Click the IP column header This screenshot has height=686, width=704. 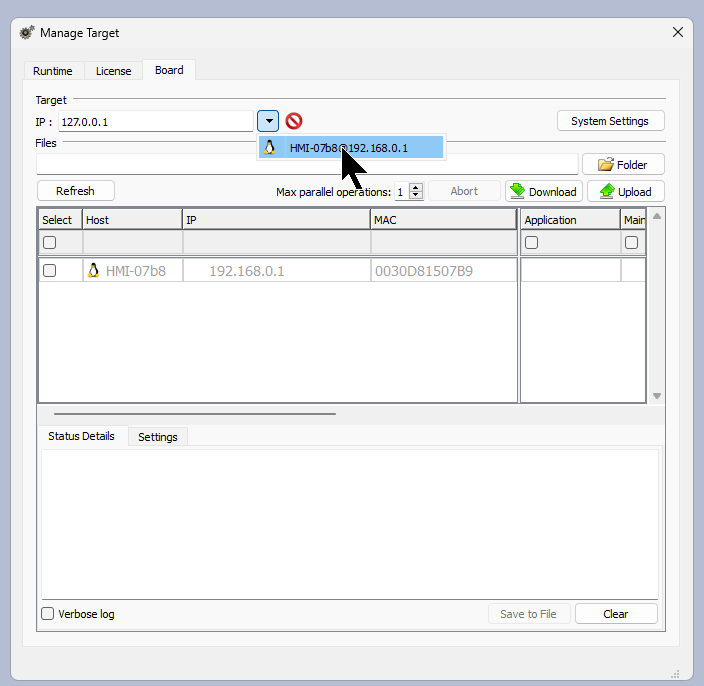point(277,220)
